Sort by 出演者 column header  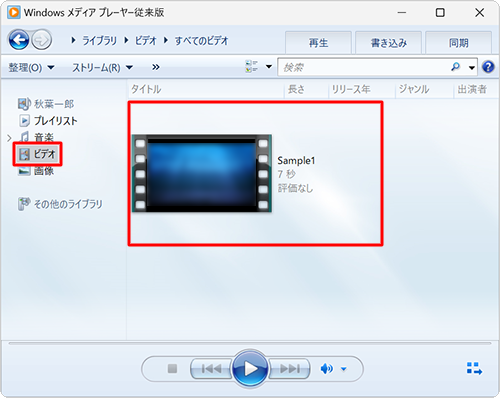476,89
